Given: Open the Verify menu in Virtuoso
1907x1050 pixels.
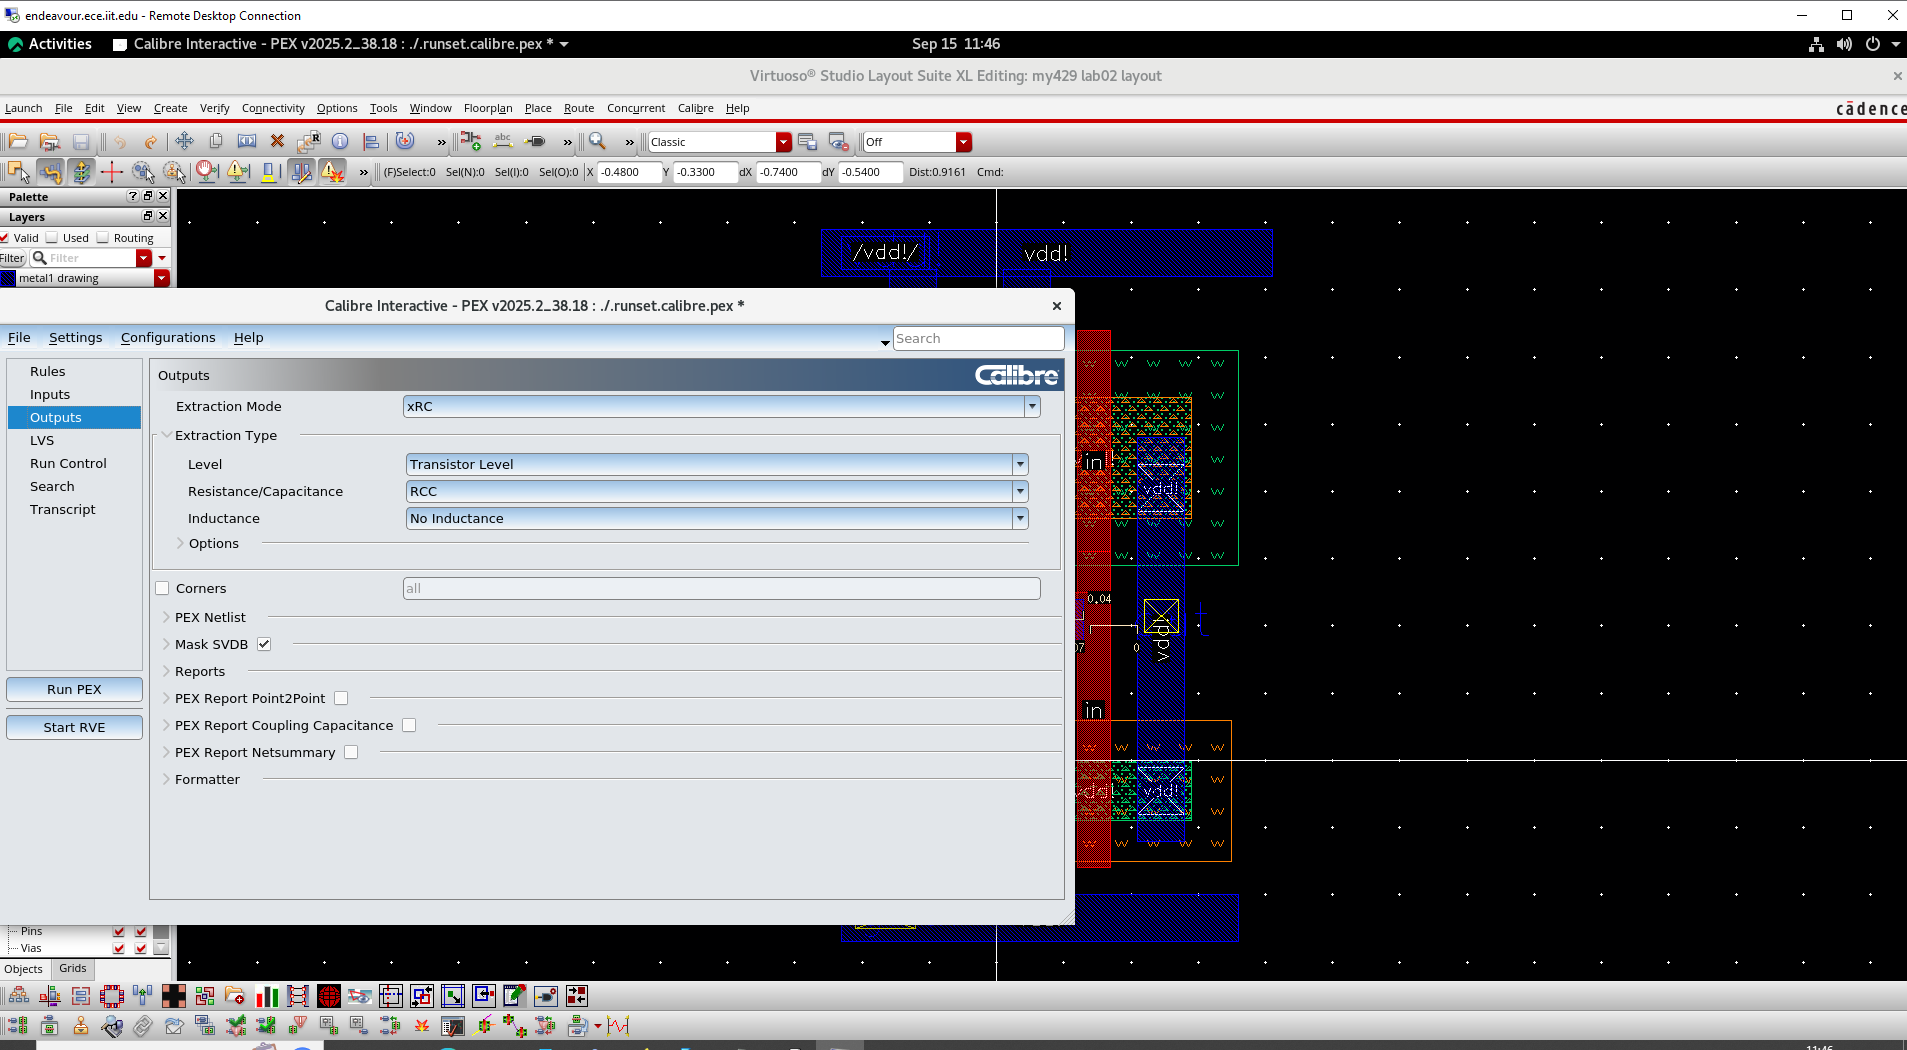Looking at the screenshot, I should tap(214, 108).
